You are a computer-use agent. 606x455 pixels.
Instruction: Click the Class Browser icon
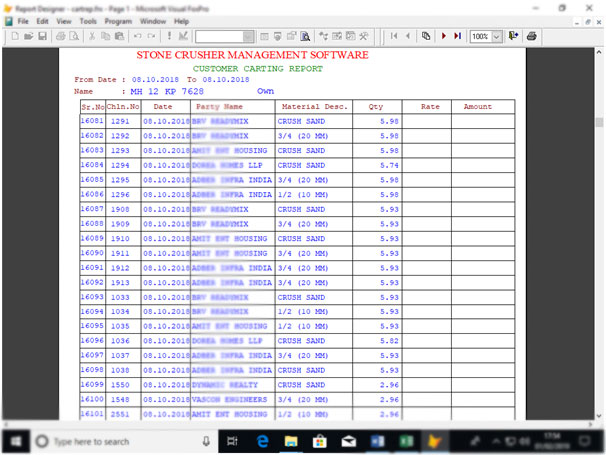tap(323, 36)
